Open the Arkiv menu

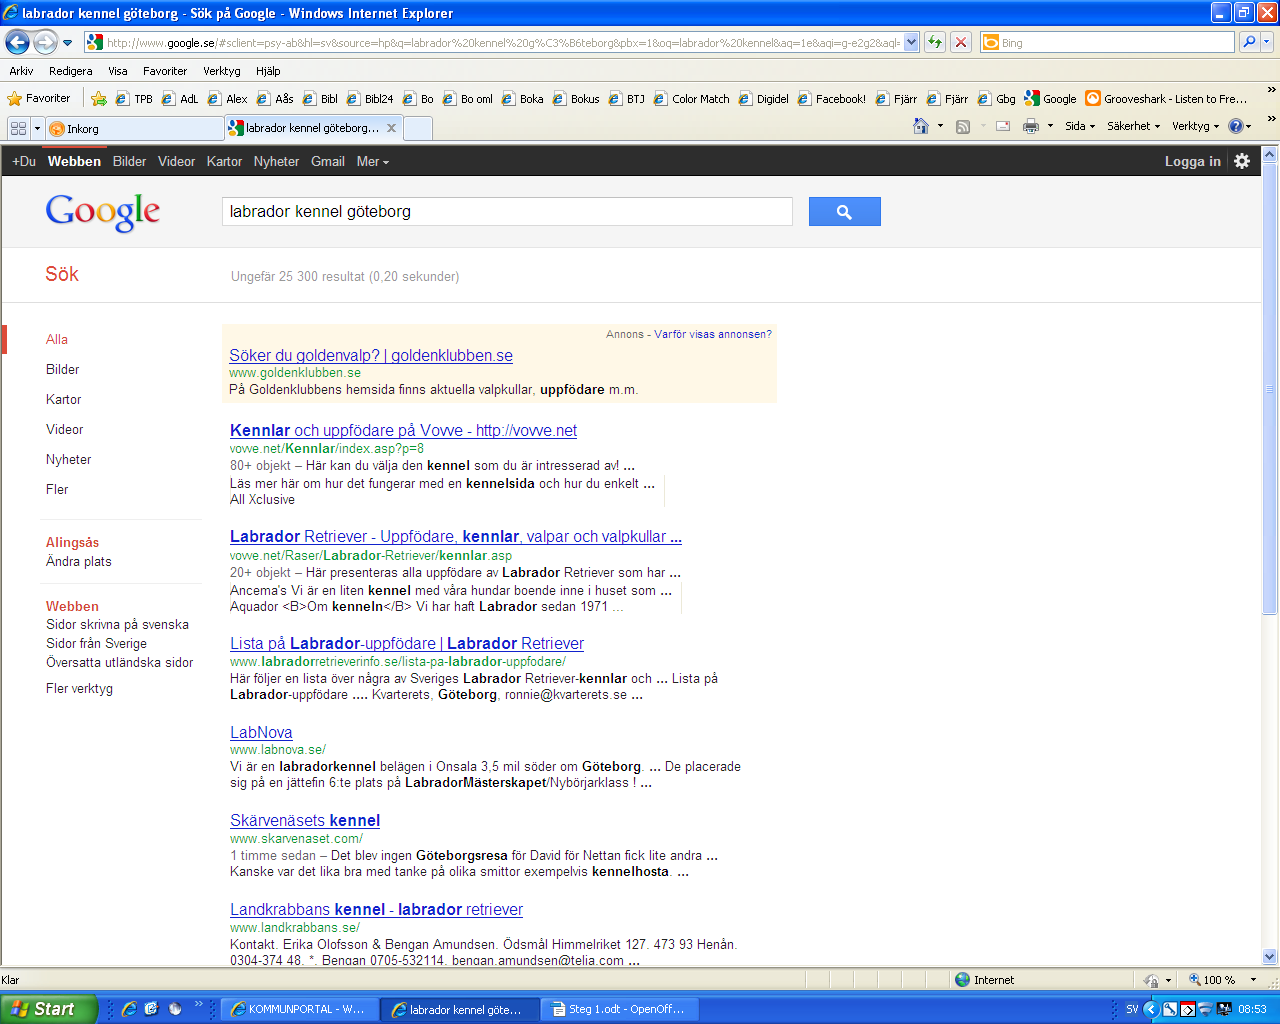click(x=21, y=71)
